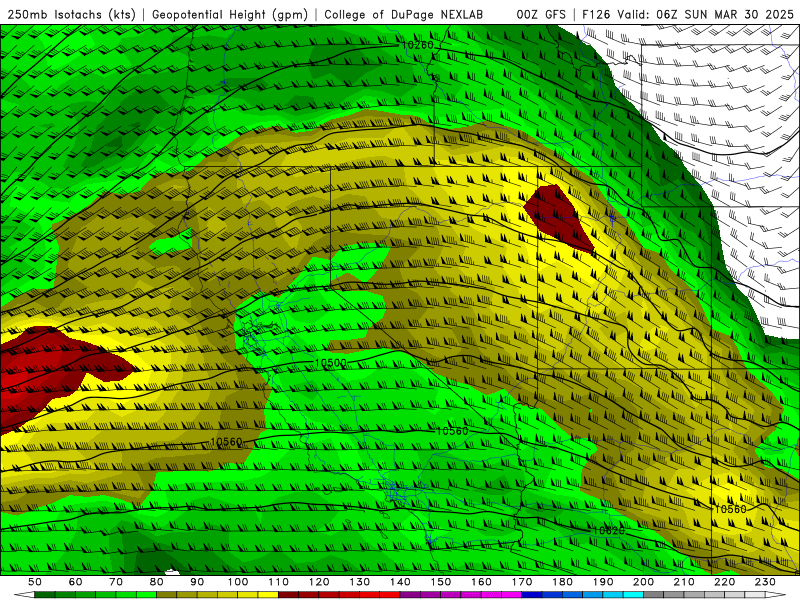Click the 90 value on the color scale
This screenshot has width=800, height=600.
(197, 582)
